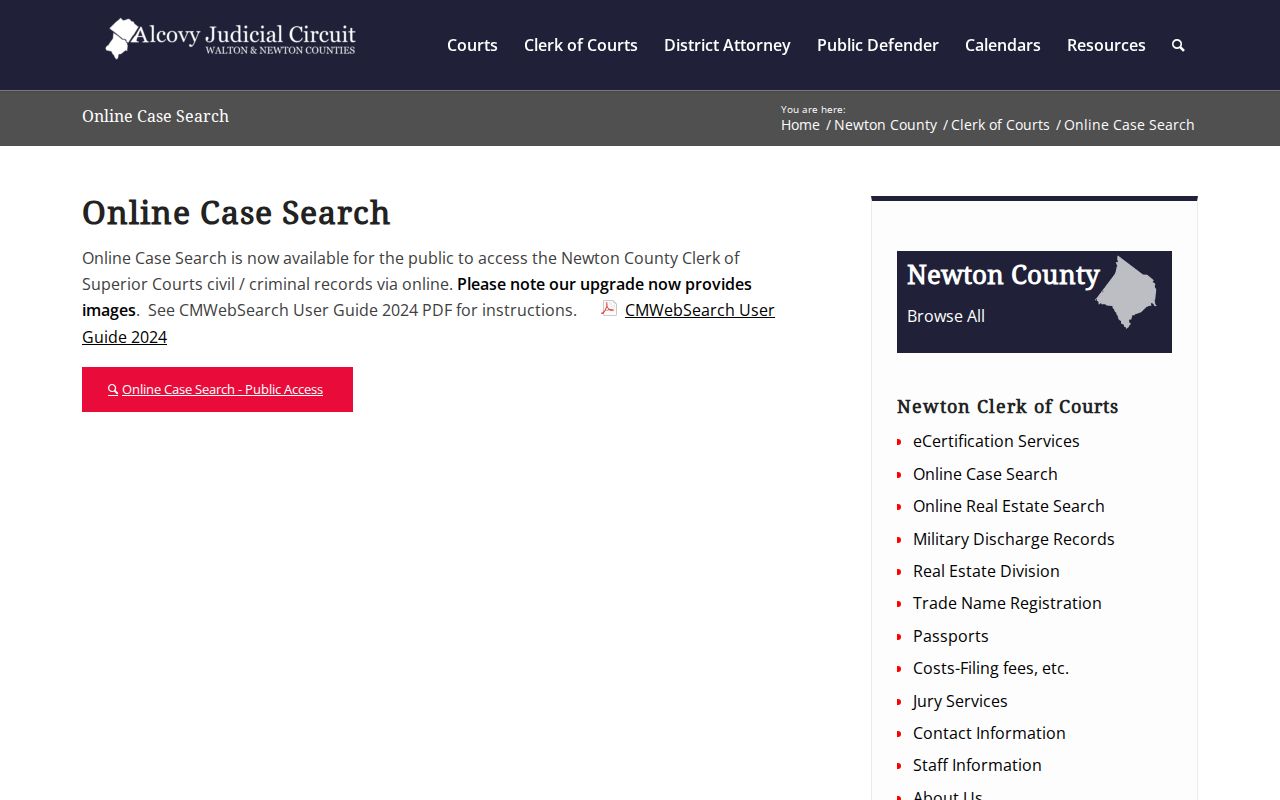The width and height of the screenshot is (1280, 800).
Task: Click the search magnifier icon in navigation
Action: pyautogui.click(x=1178, y=45)
